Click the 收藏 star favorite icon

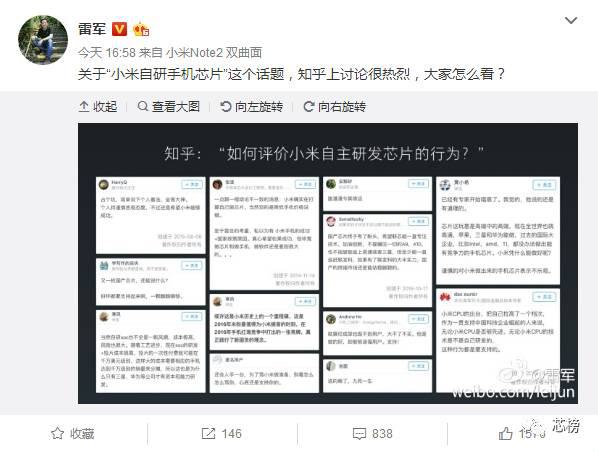click(57, 433)
